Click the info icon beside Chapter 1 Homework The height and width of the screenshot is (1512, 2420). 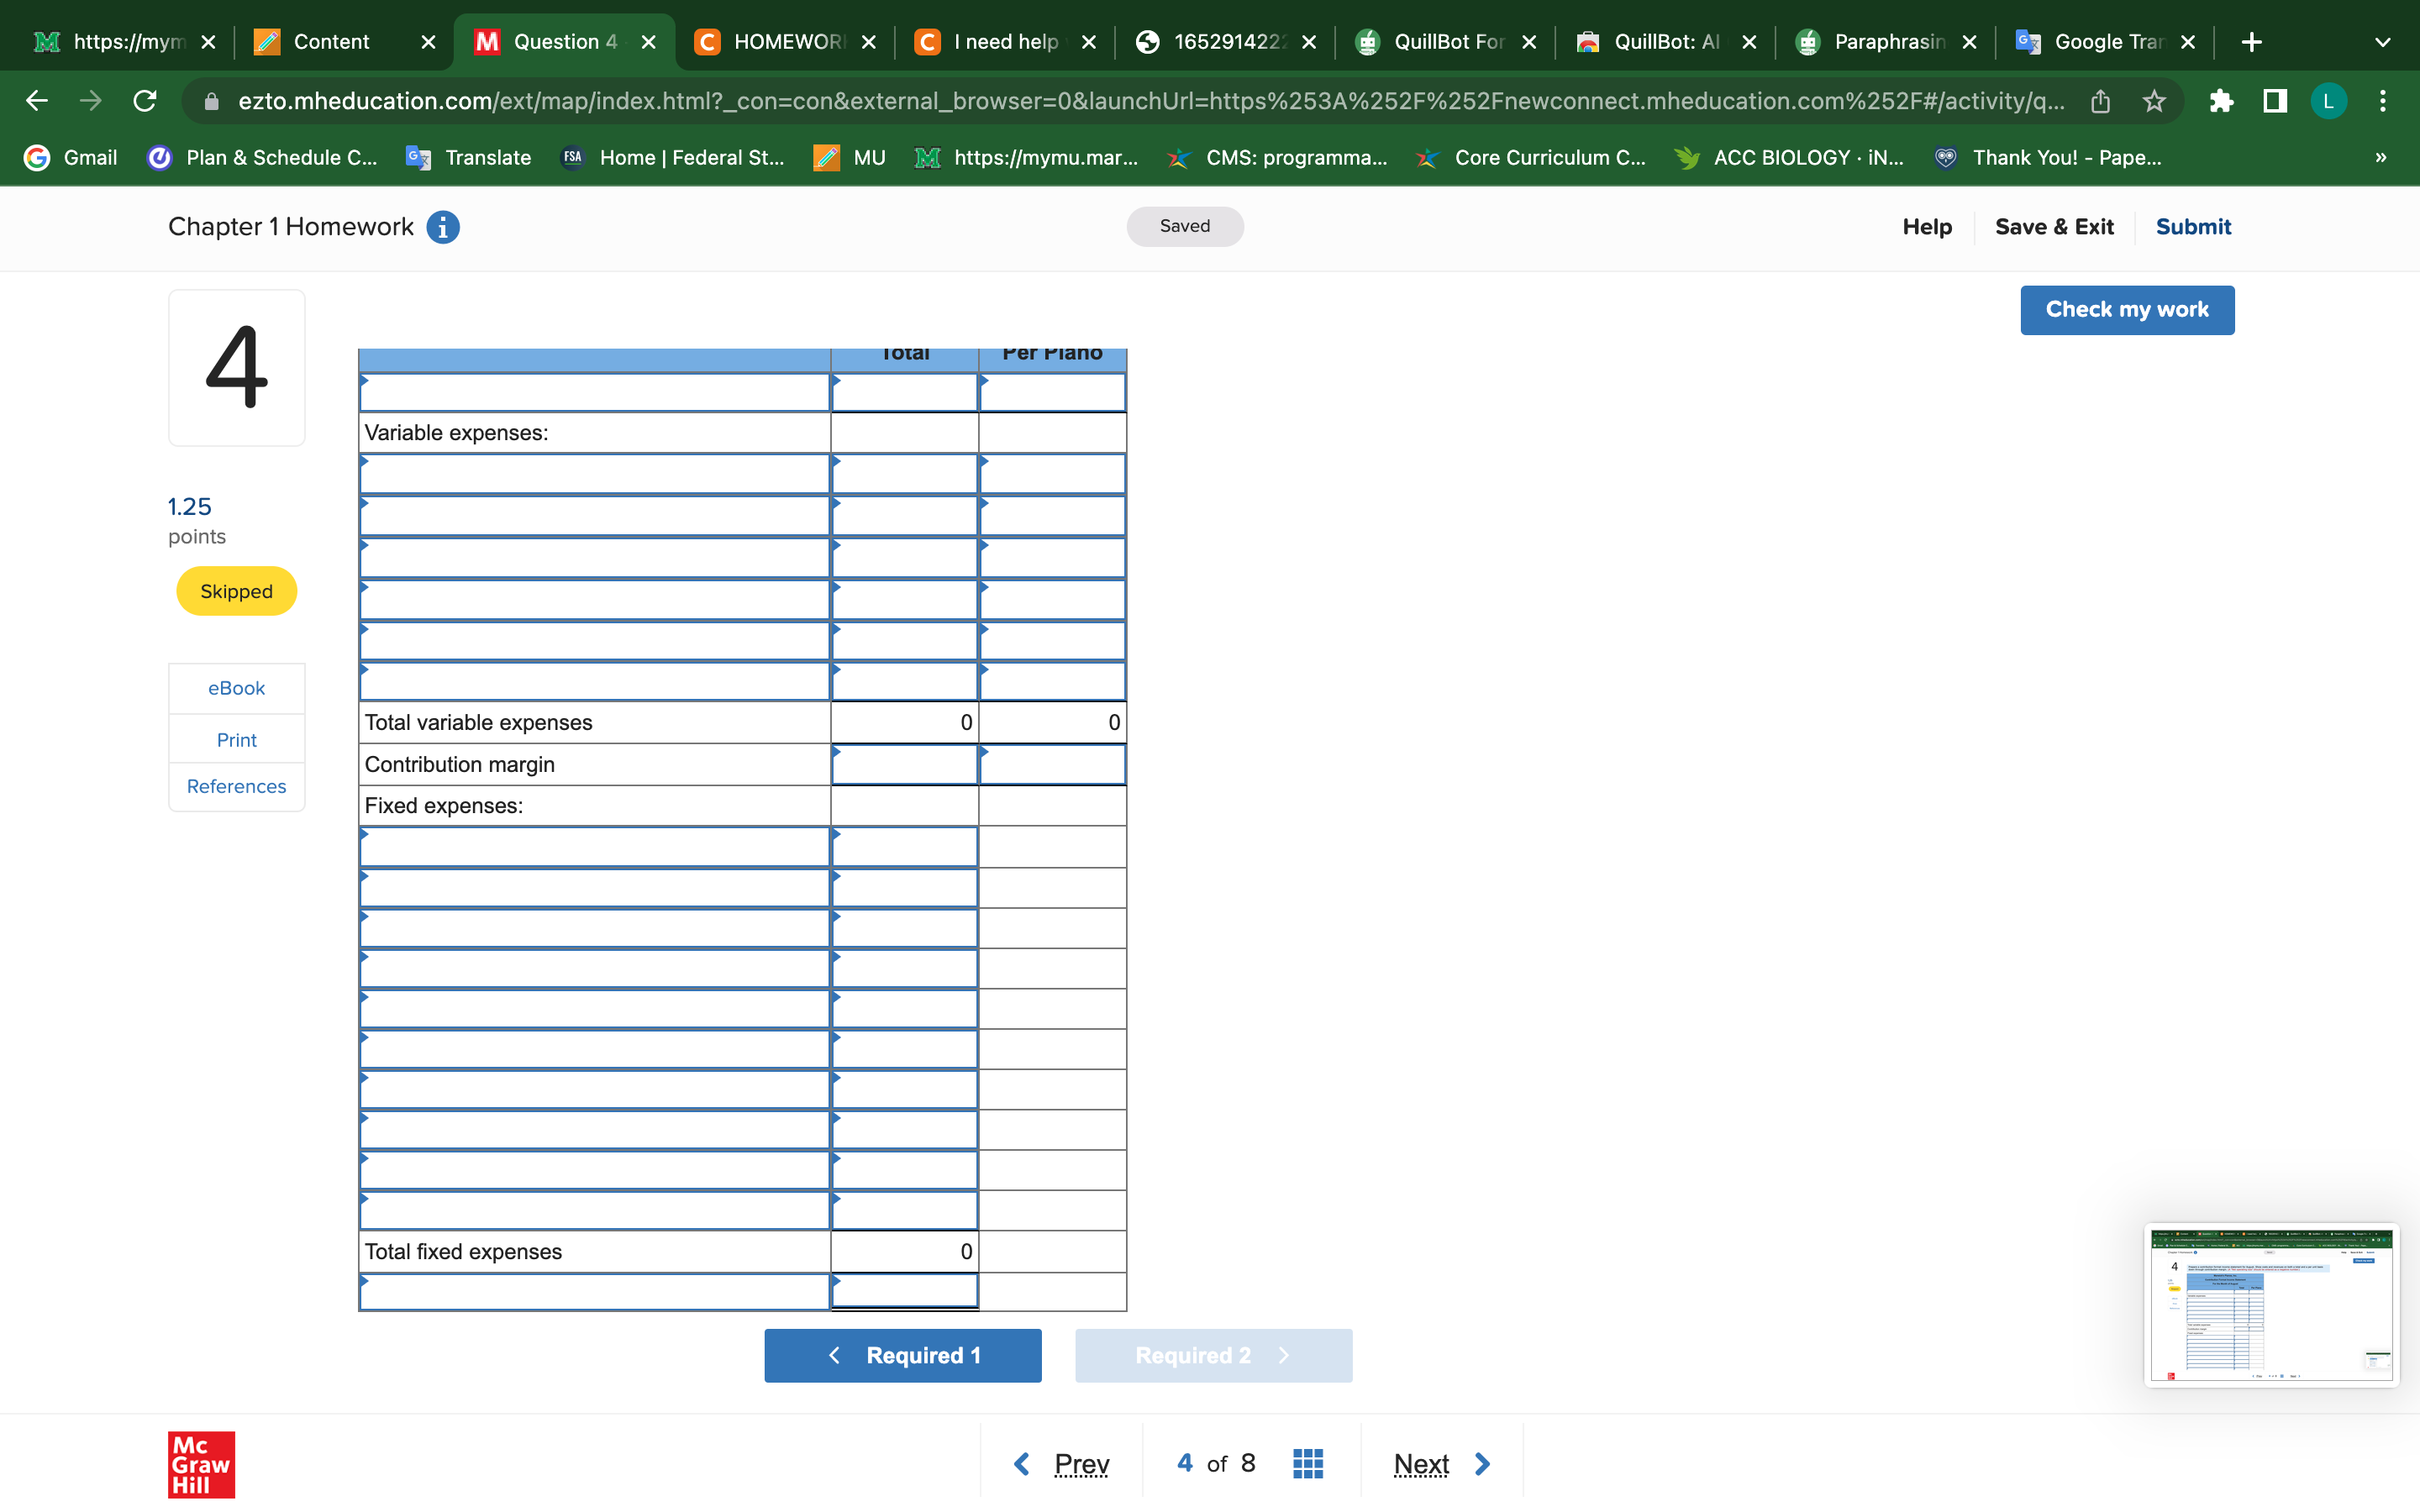[442, 227]
